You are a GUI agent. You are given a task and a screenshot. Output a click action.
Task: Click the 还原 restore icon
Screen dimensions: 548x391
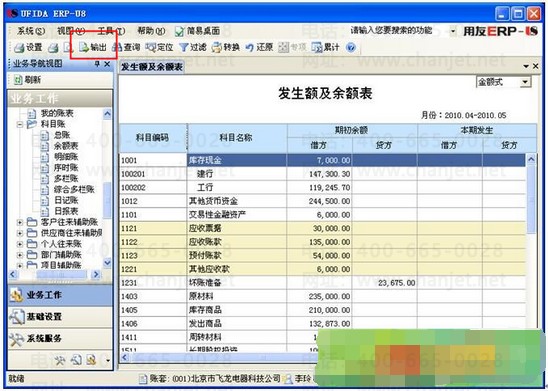(x=259, y=47)
